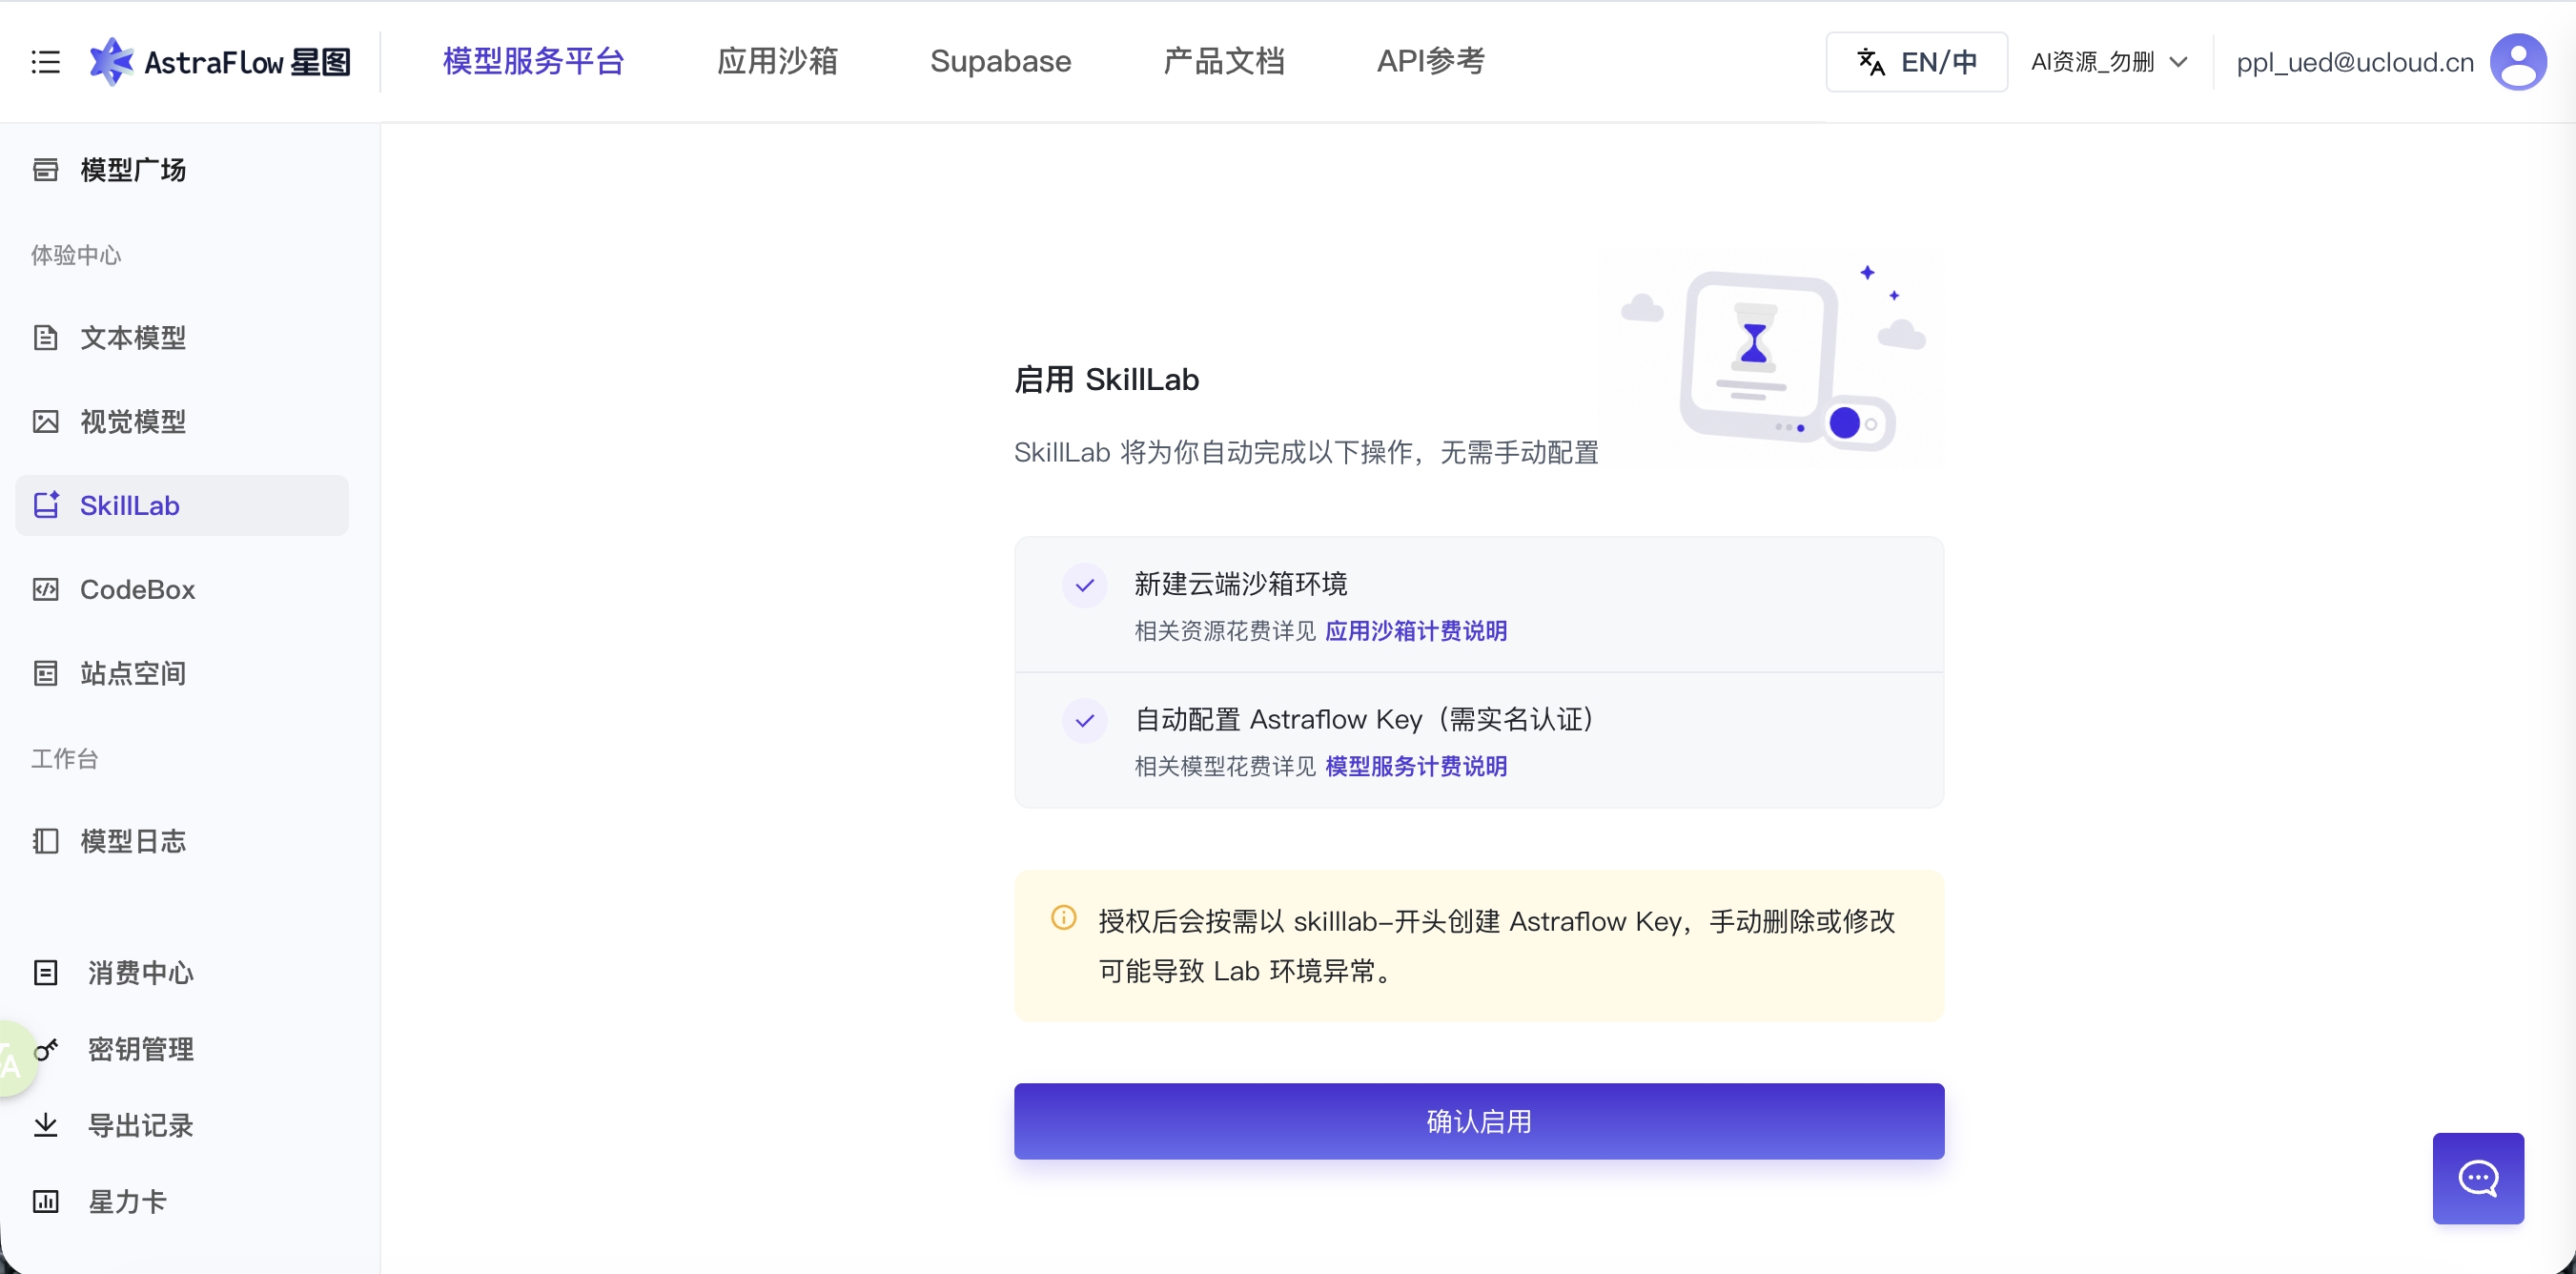
Task: Click the 视觉模型 image icon
Action: click(x=46, y=422)
